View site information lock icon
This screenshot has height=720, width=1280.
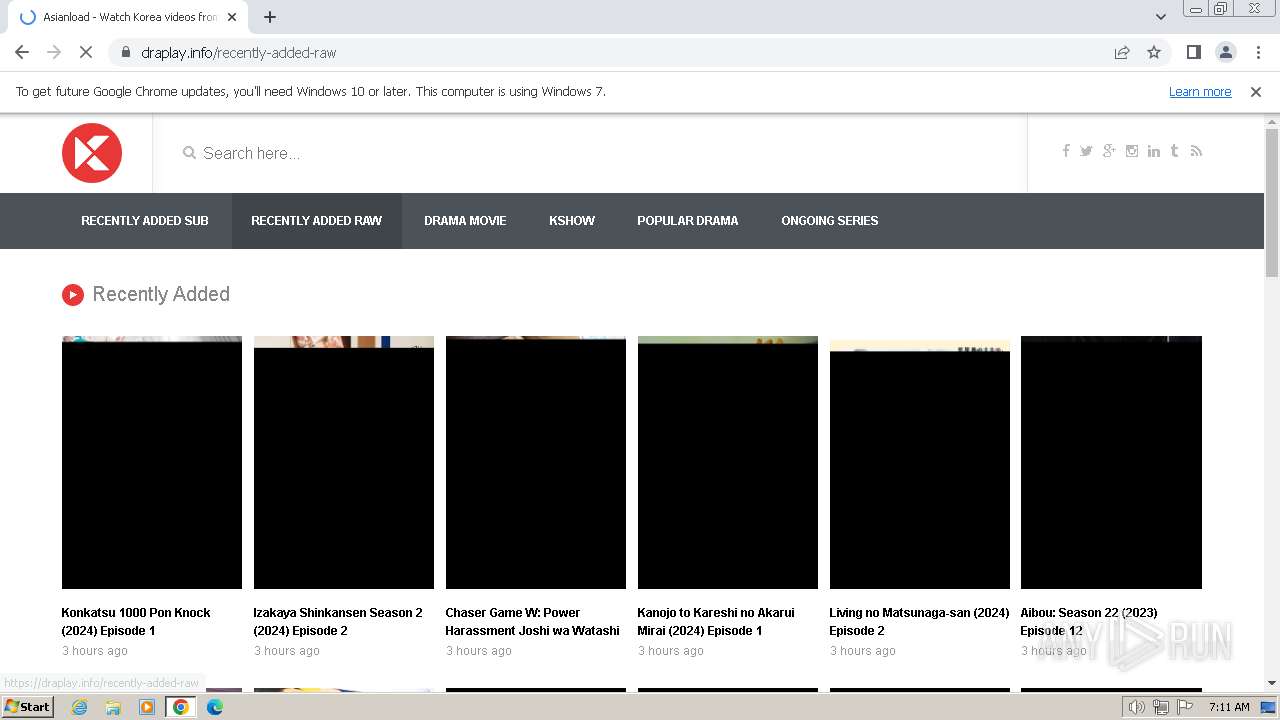(x=125, y=52)
